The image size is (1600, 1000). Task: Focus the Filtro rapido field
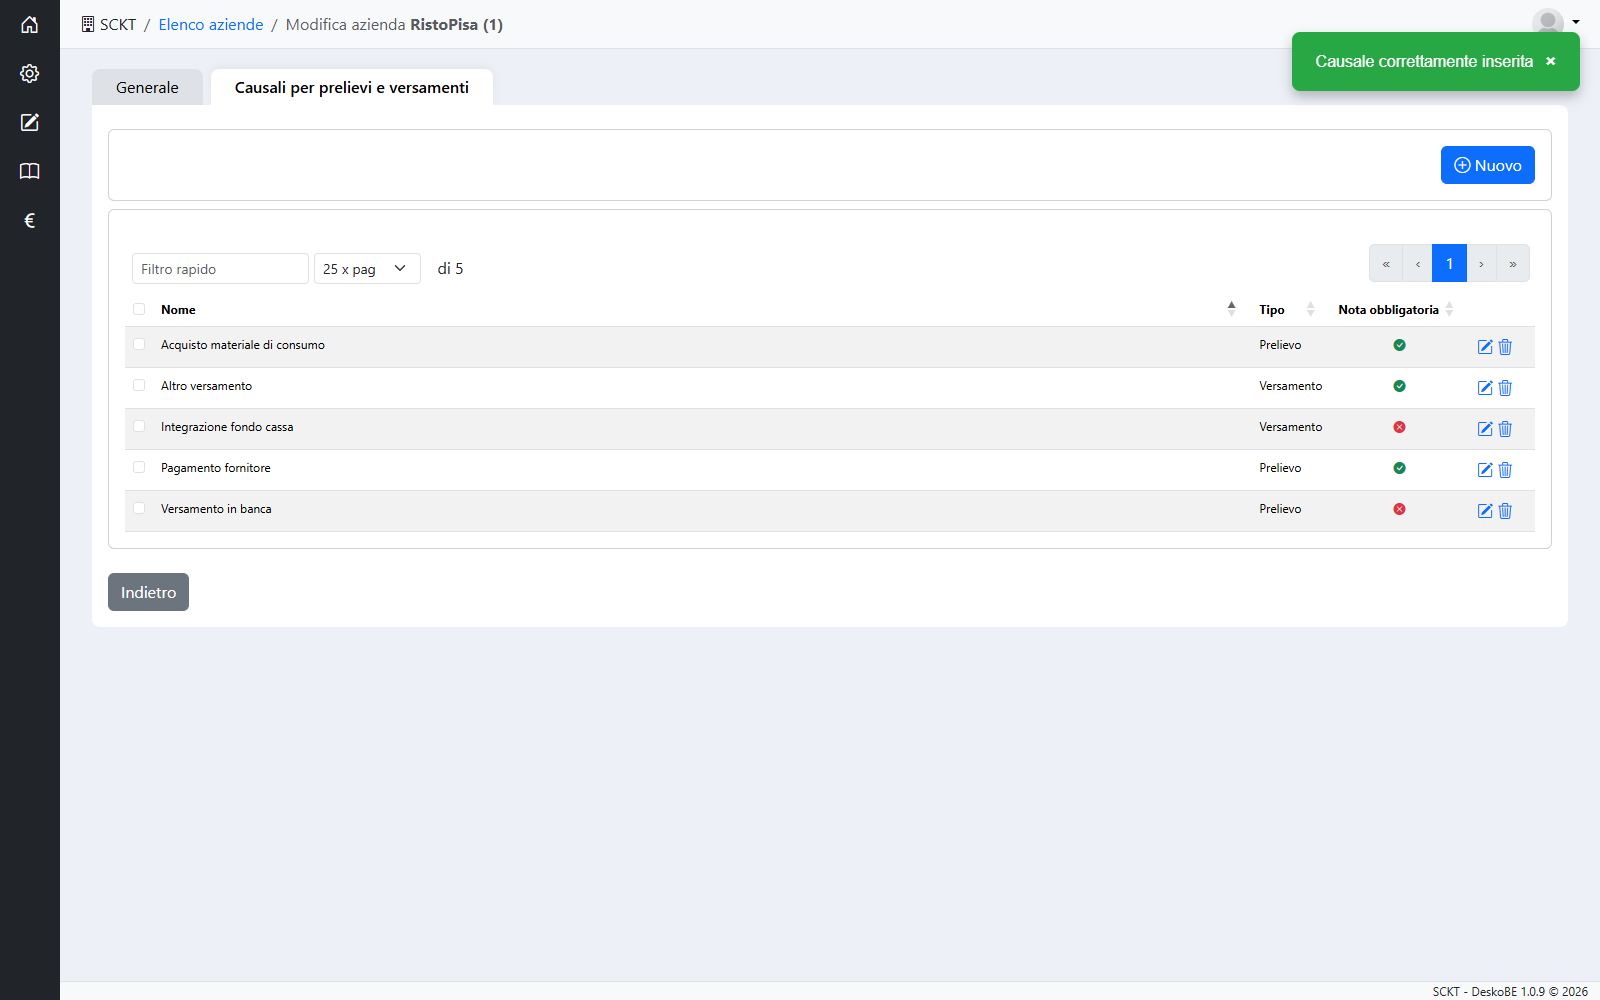pyautogui.click(x=220, y=269)
